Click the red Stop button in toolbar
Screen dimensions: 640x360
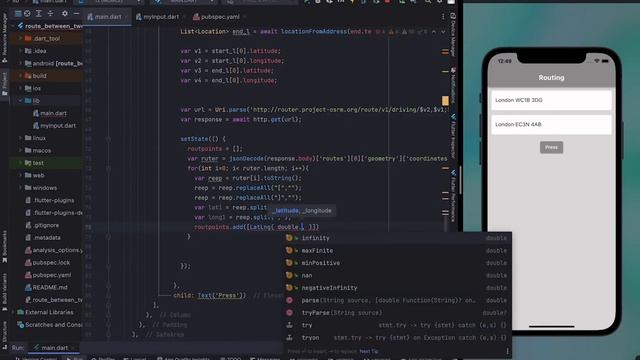coord(387,2)
